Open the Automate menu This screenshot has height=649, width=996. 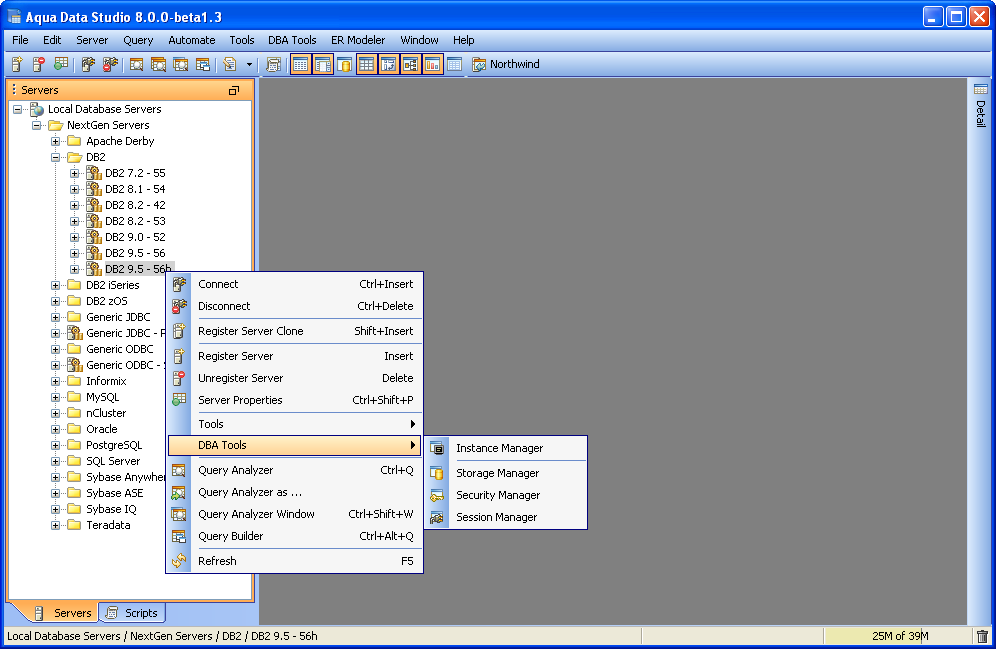point(192,40)
